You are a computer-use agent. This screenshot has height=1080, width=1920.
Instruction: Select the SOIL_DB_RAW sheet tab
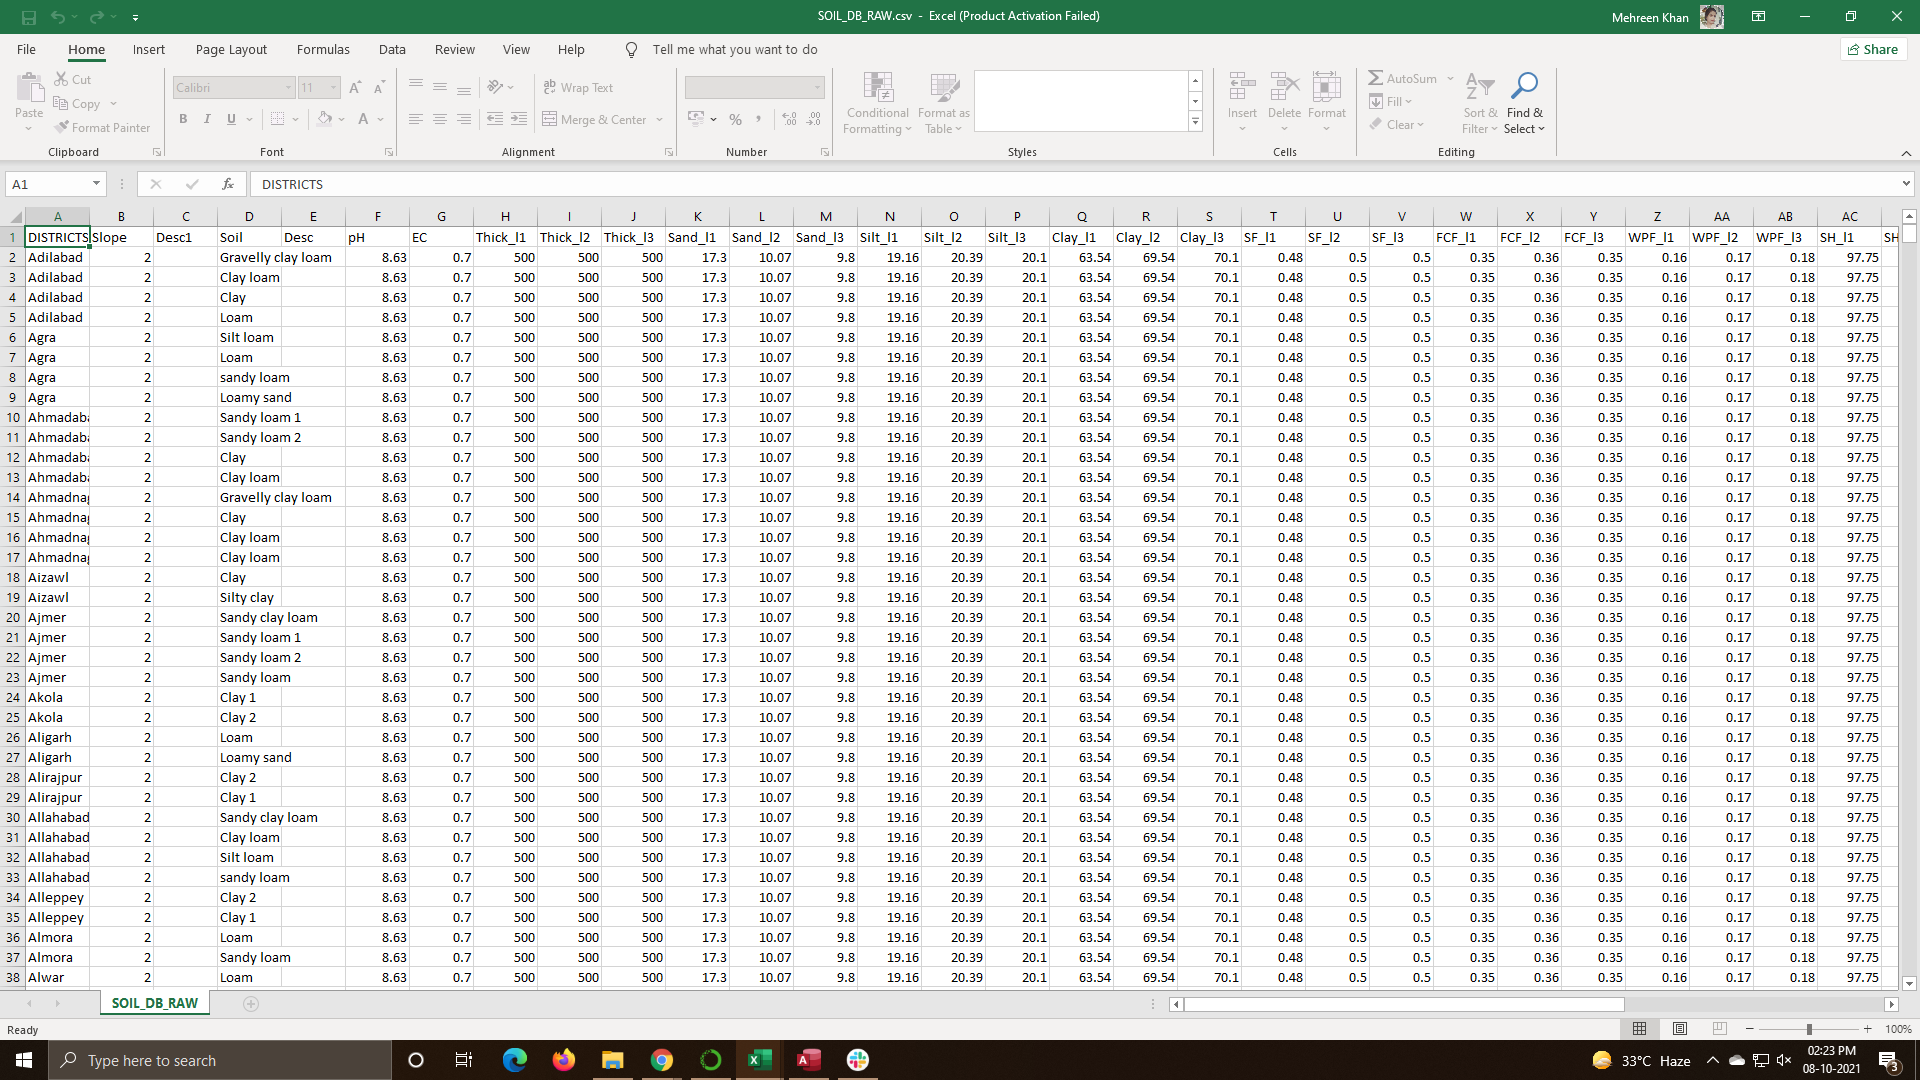(x=154, y=1002)
